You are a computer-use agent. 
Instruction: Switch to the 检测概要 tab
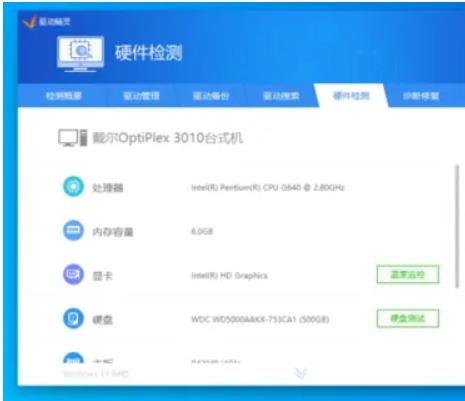coord(64,96)
